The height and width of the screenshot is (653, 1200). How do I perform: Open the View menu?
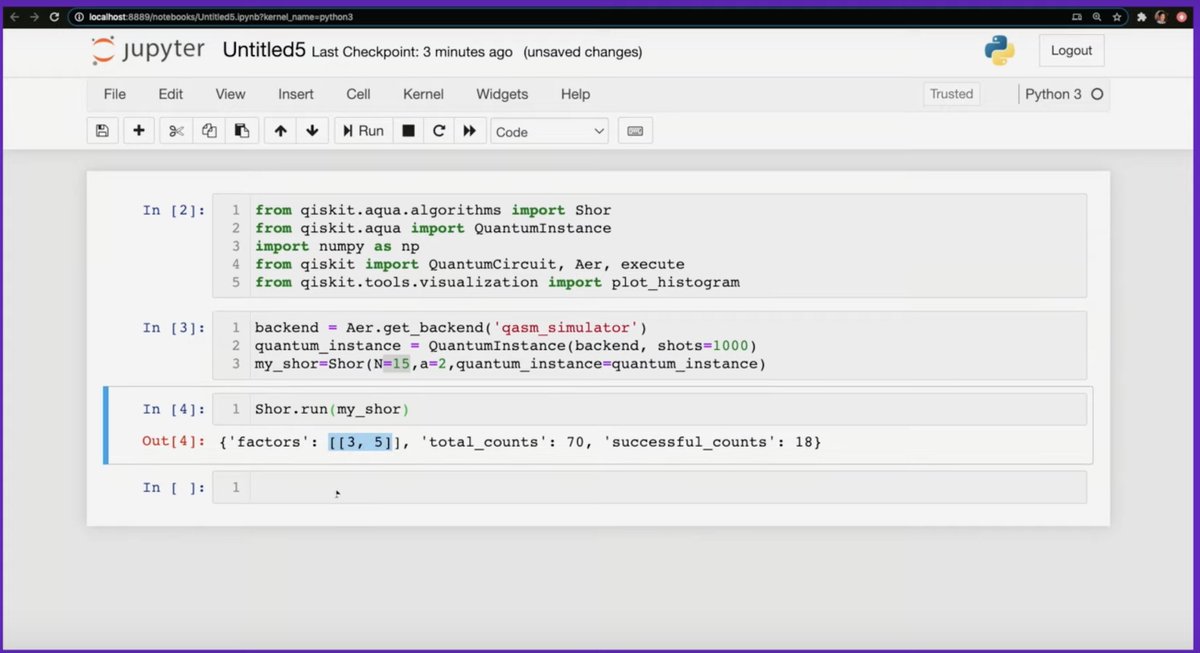[230, 94]
